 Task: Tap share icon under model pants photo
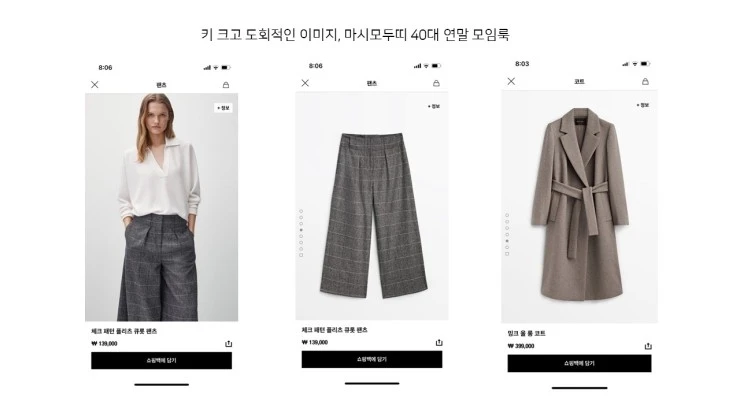click(x=228, y=344)
